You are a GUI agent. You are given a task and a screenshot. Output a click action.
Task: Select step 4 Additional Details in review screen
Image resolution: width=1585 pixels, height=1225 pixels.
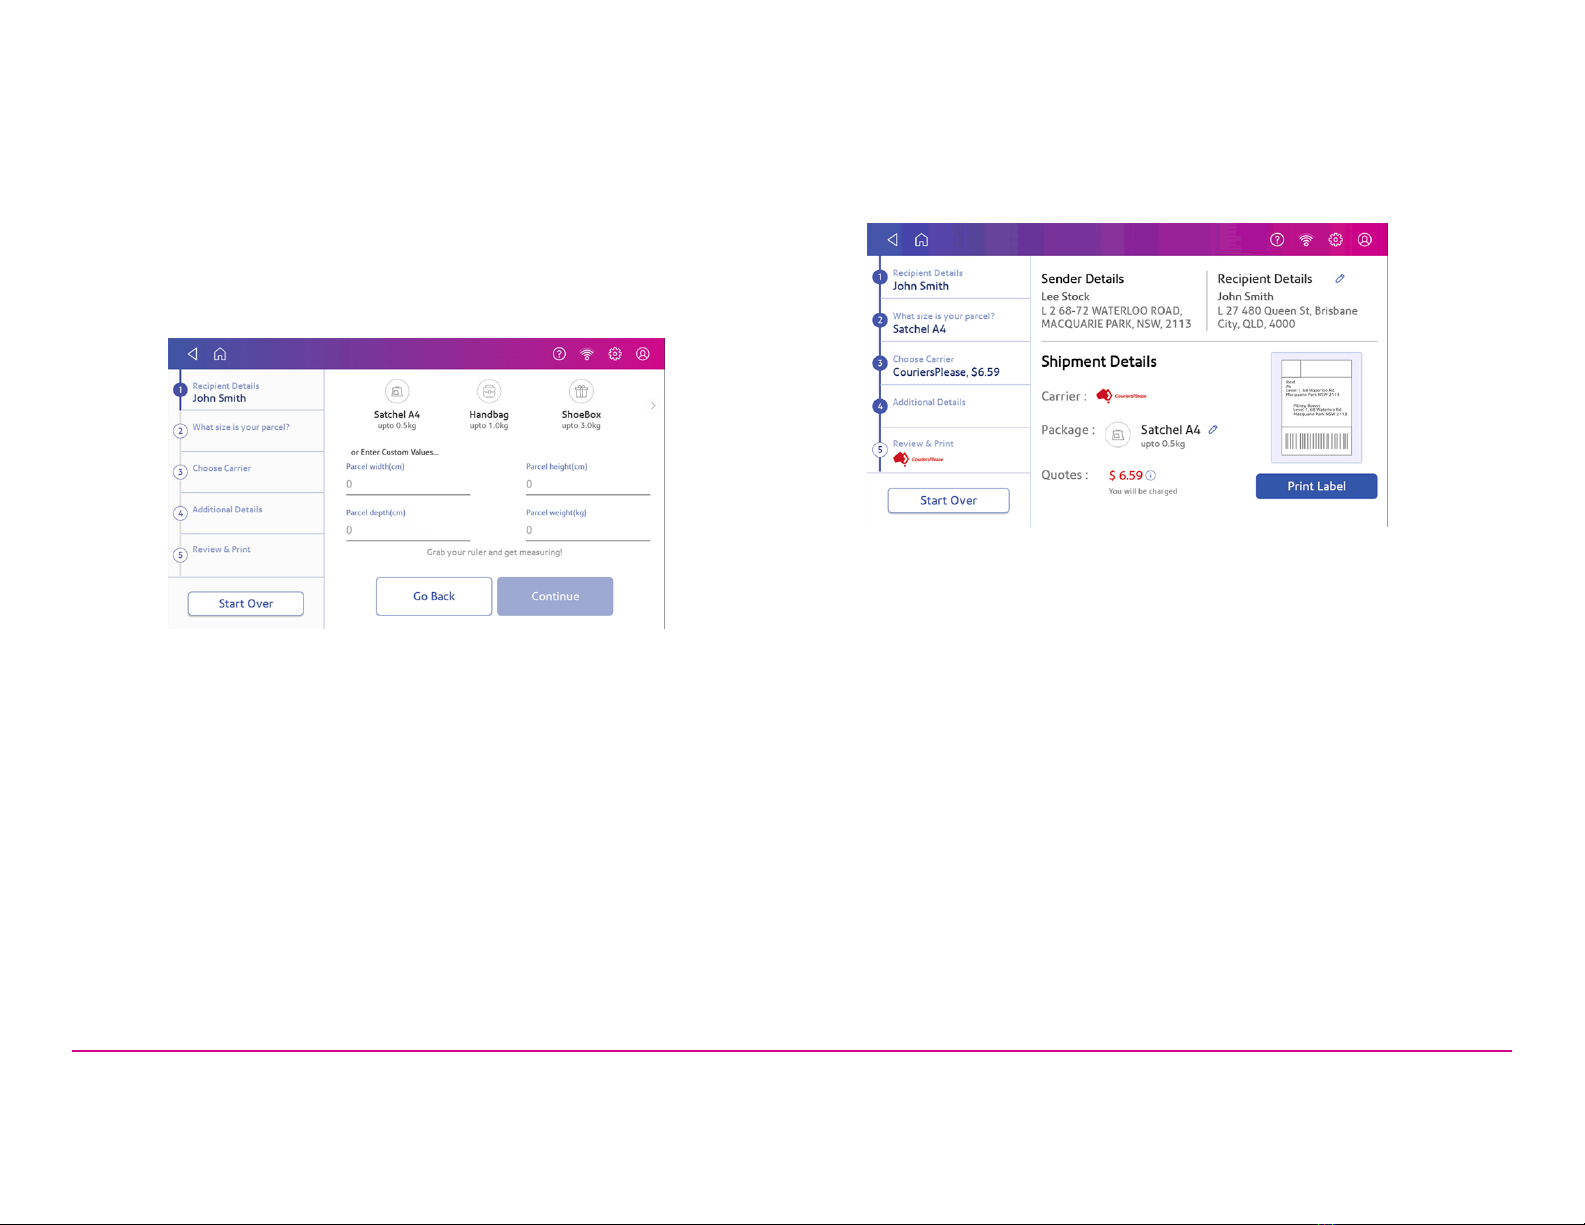(x=950, y=406)
